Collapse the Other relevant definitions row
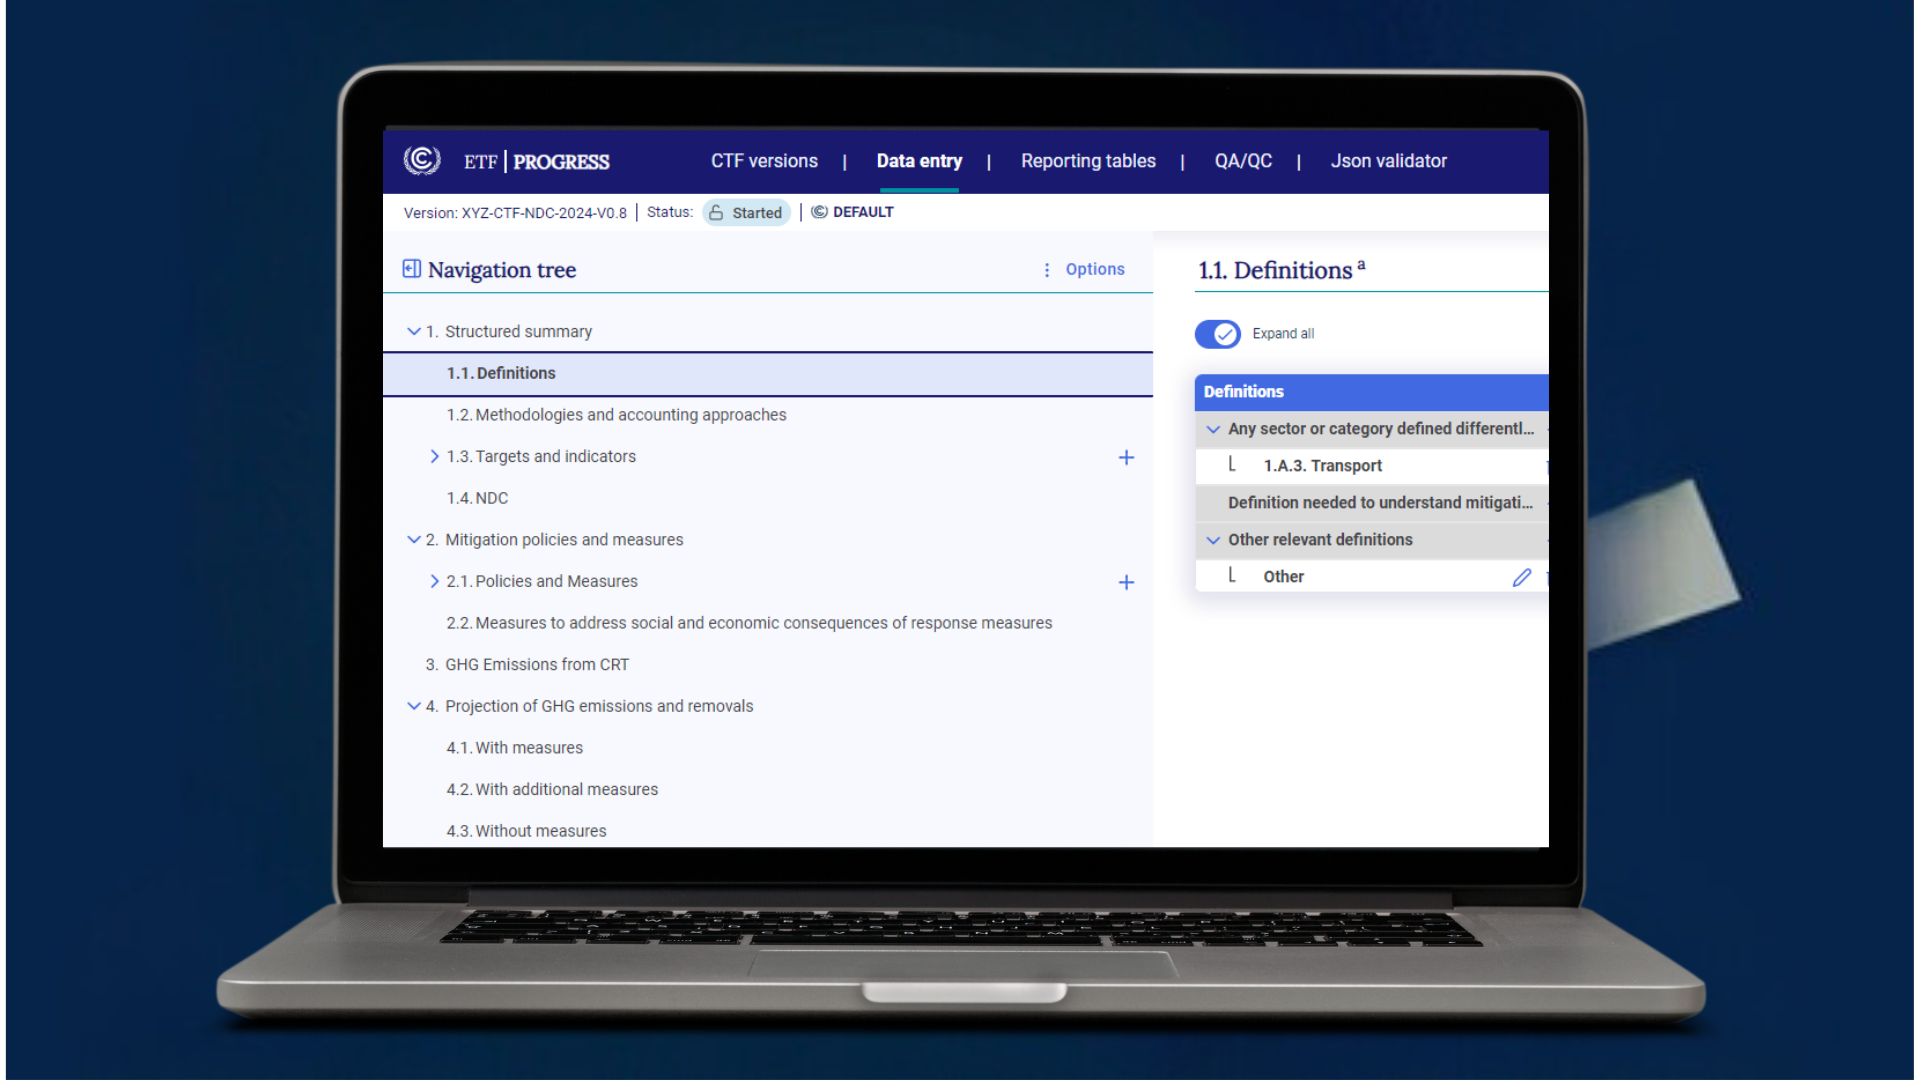1920x1080 pixels. (x=1213, y=540)
